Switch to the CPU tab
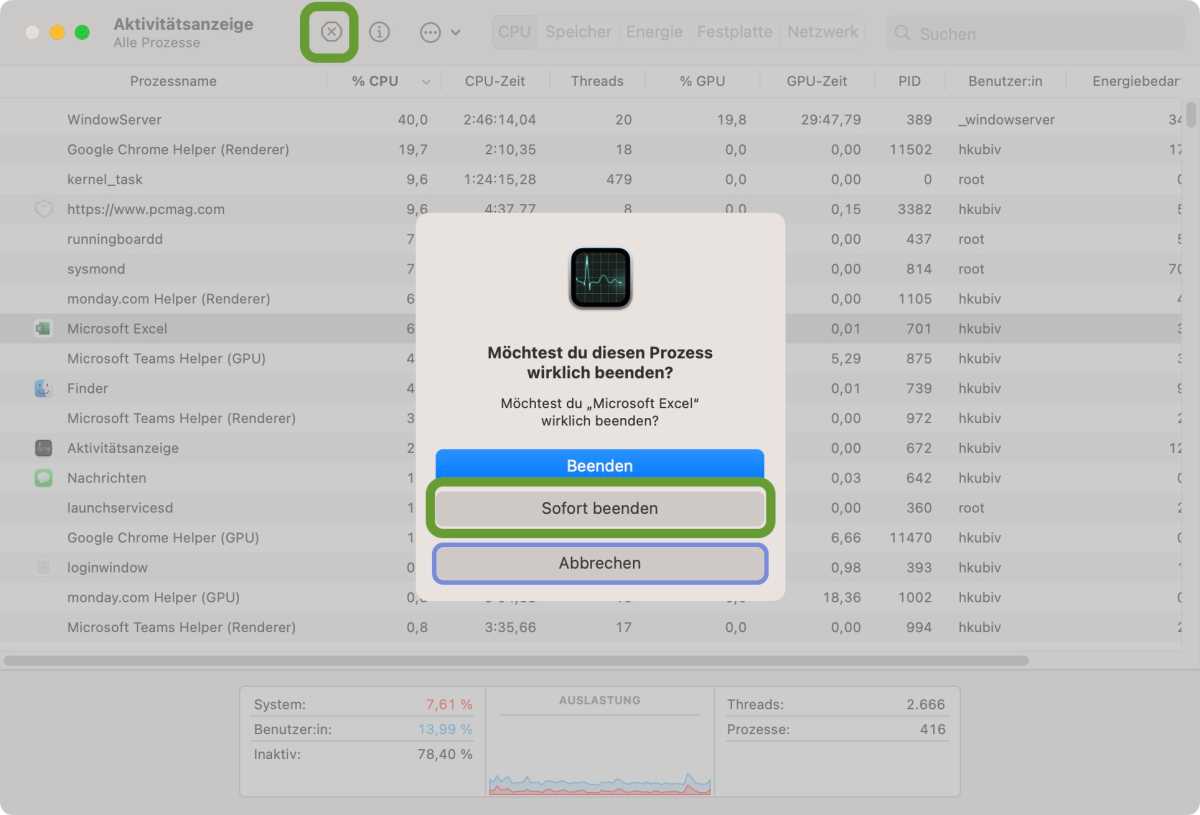The width and height of the screenshot is (1200, 815). (x=514, y=32)
